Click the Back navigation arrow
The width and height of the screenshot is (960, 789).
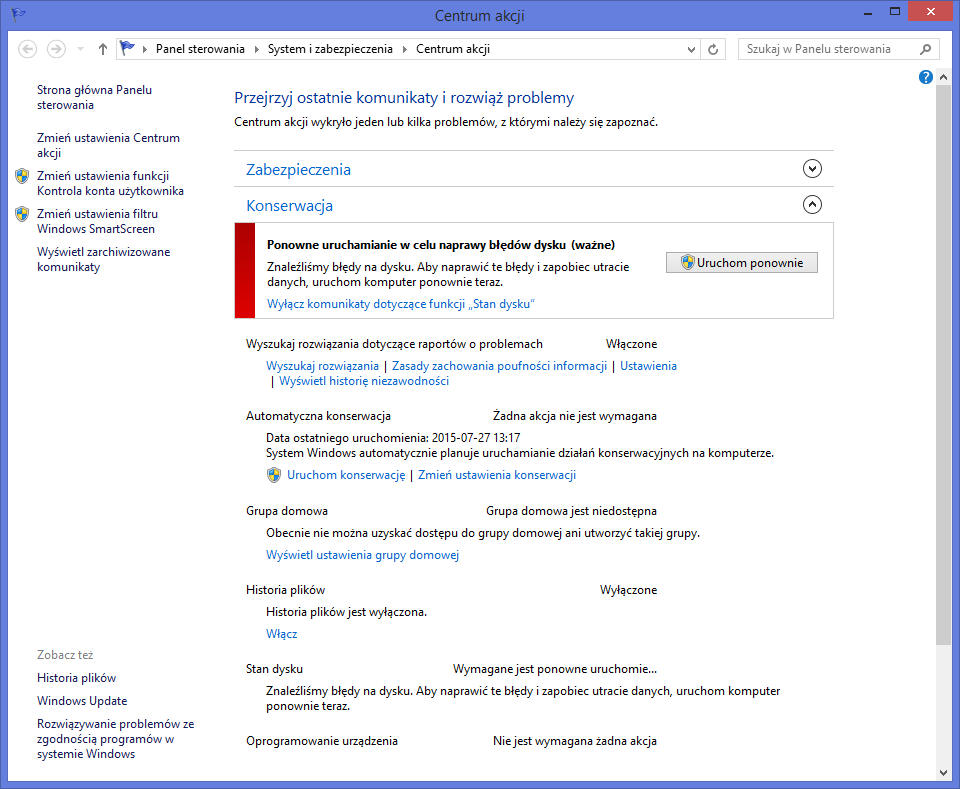tap(28, 49)
